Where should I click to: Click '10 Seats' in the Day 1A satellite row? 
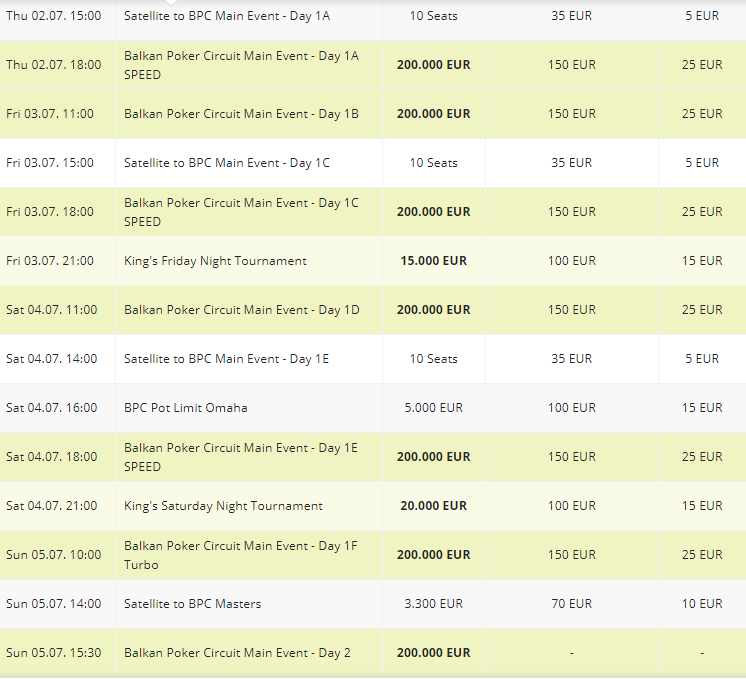point(433,16)
